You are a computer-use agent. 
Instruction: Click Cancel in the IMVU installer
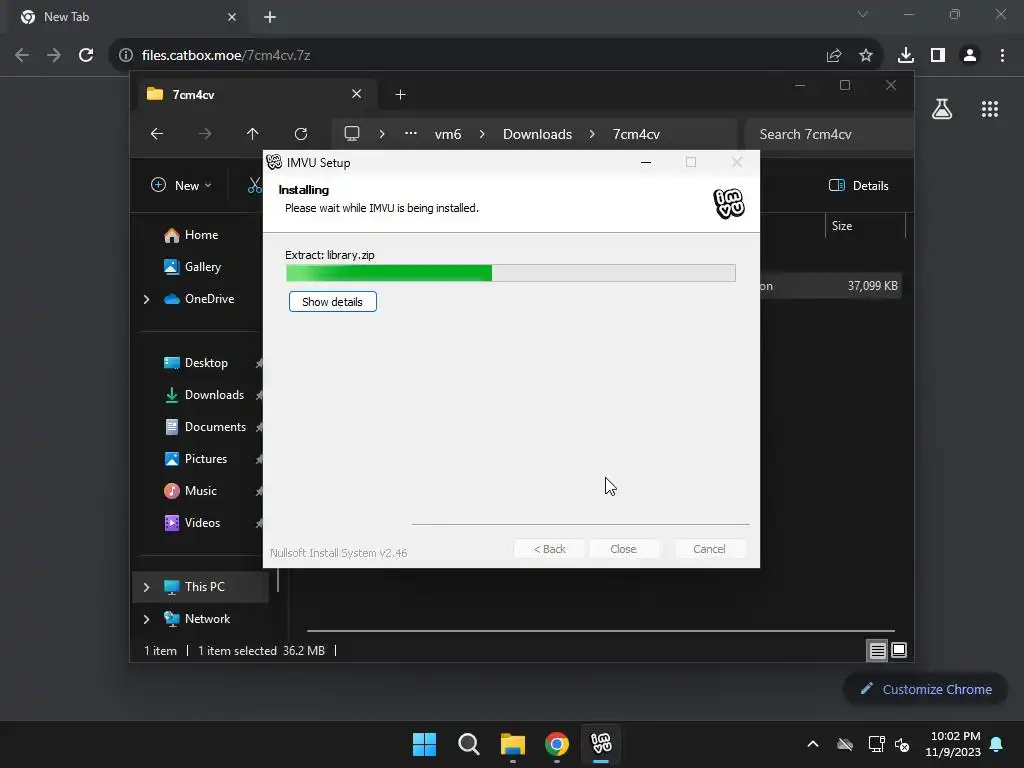pos(709,549)
